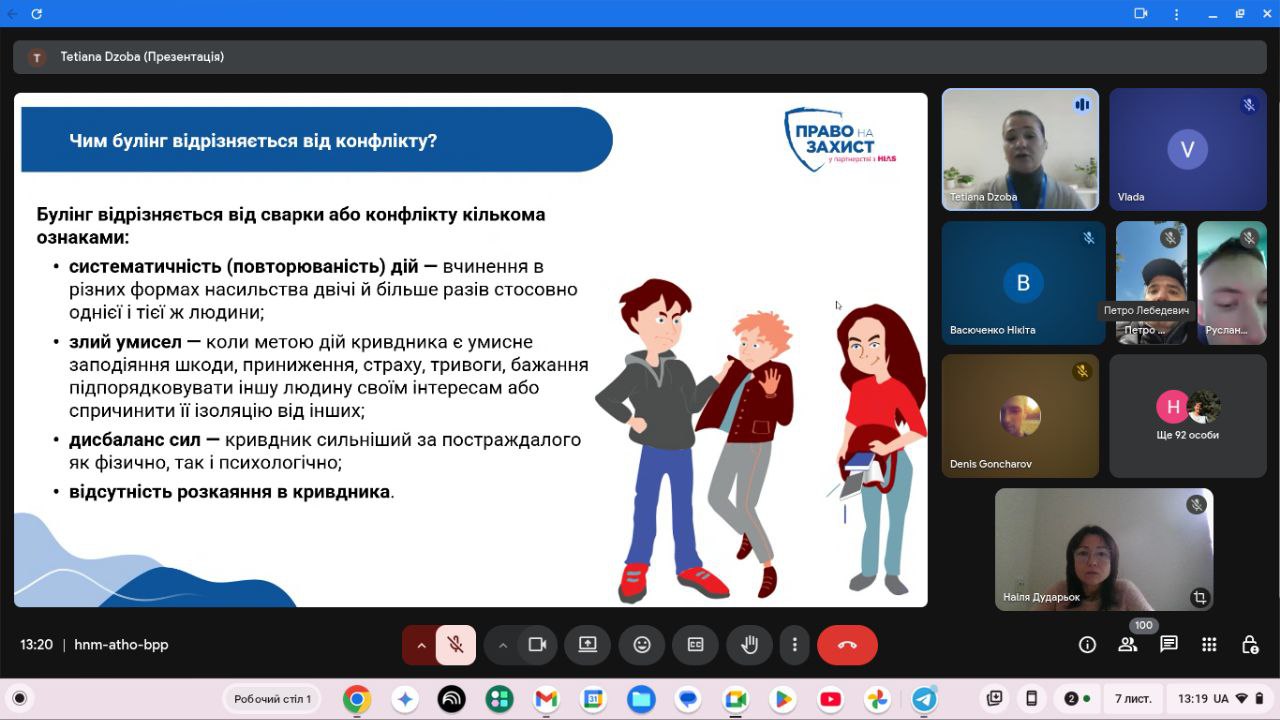
Task: Toggle the camera on or off
Action: pyautogui.click(x=537, y=645)
